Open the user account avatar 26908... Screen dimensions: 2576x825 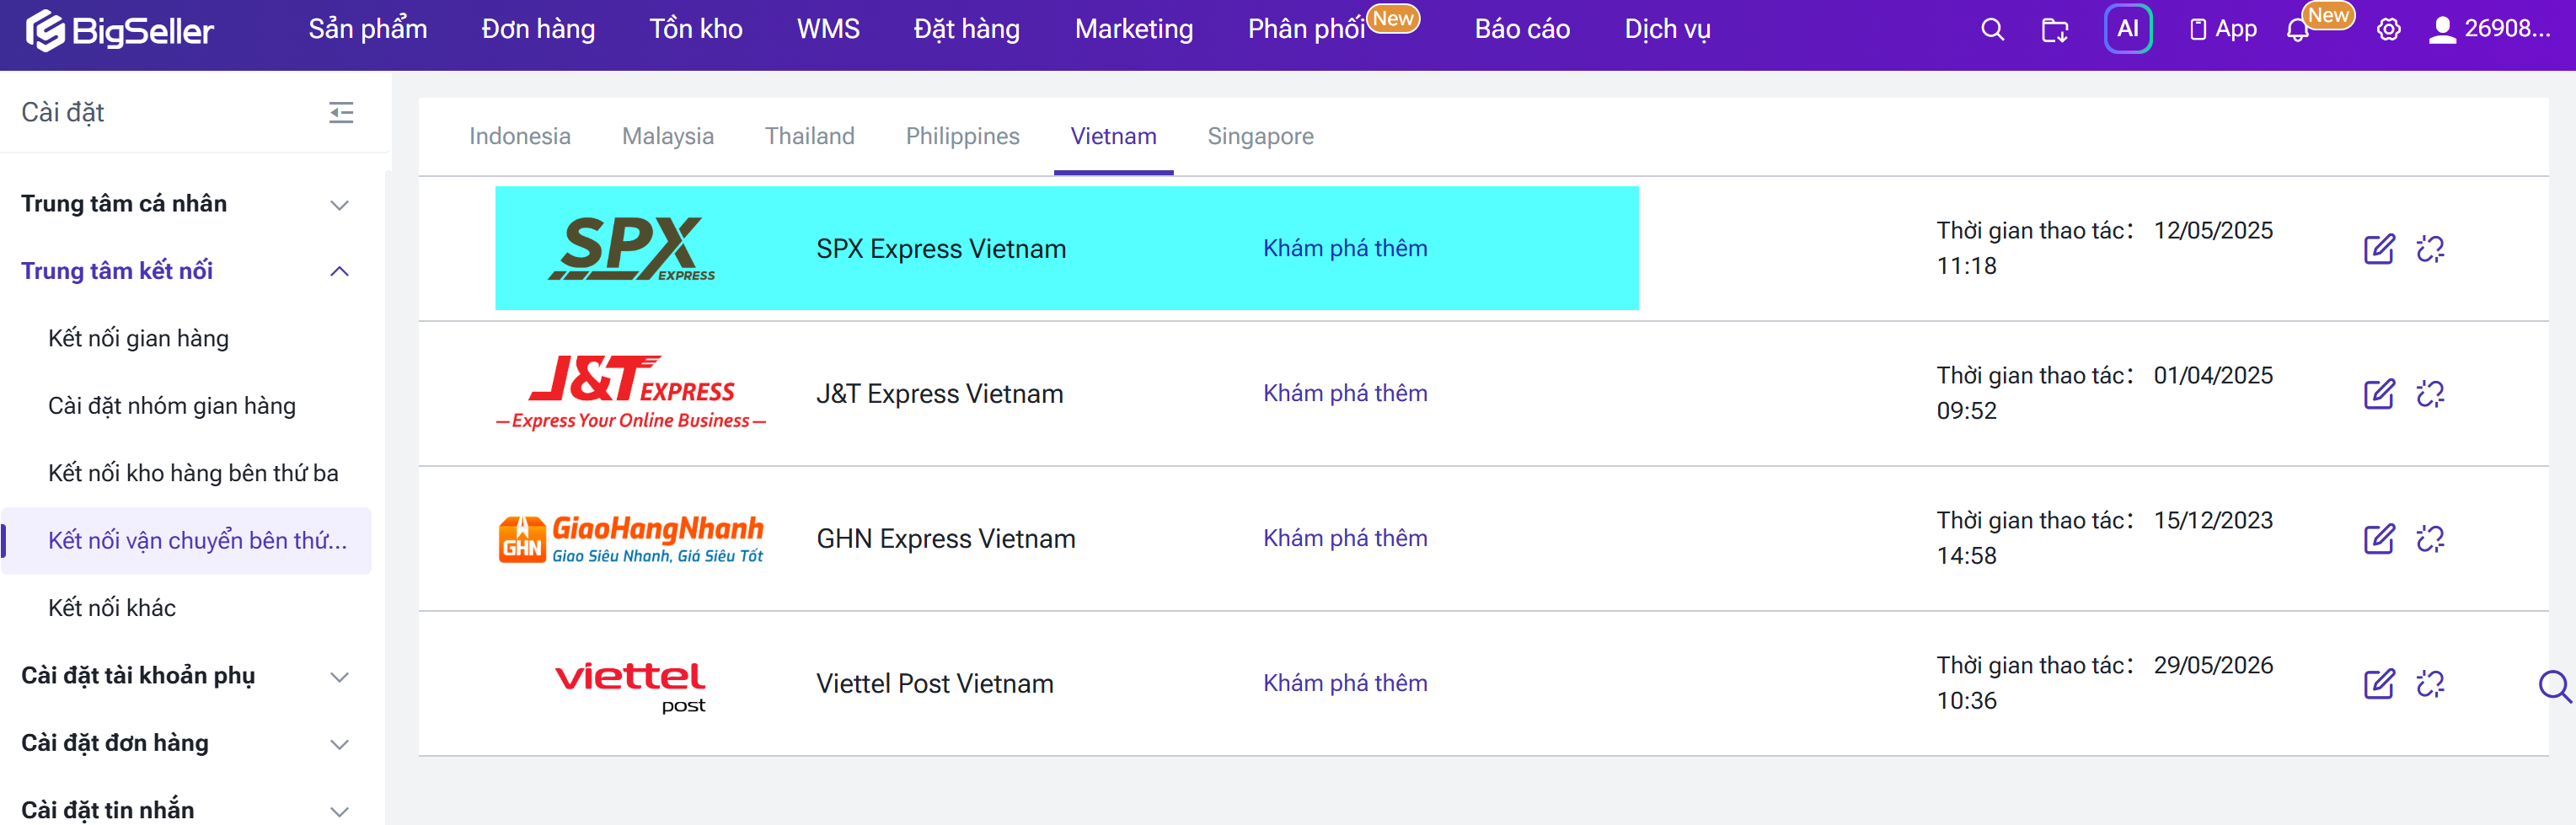[x=2490, y=29]
